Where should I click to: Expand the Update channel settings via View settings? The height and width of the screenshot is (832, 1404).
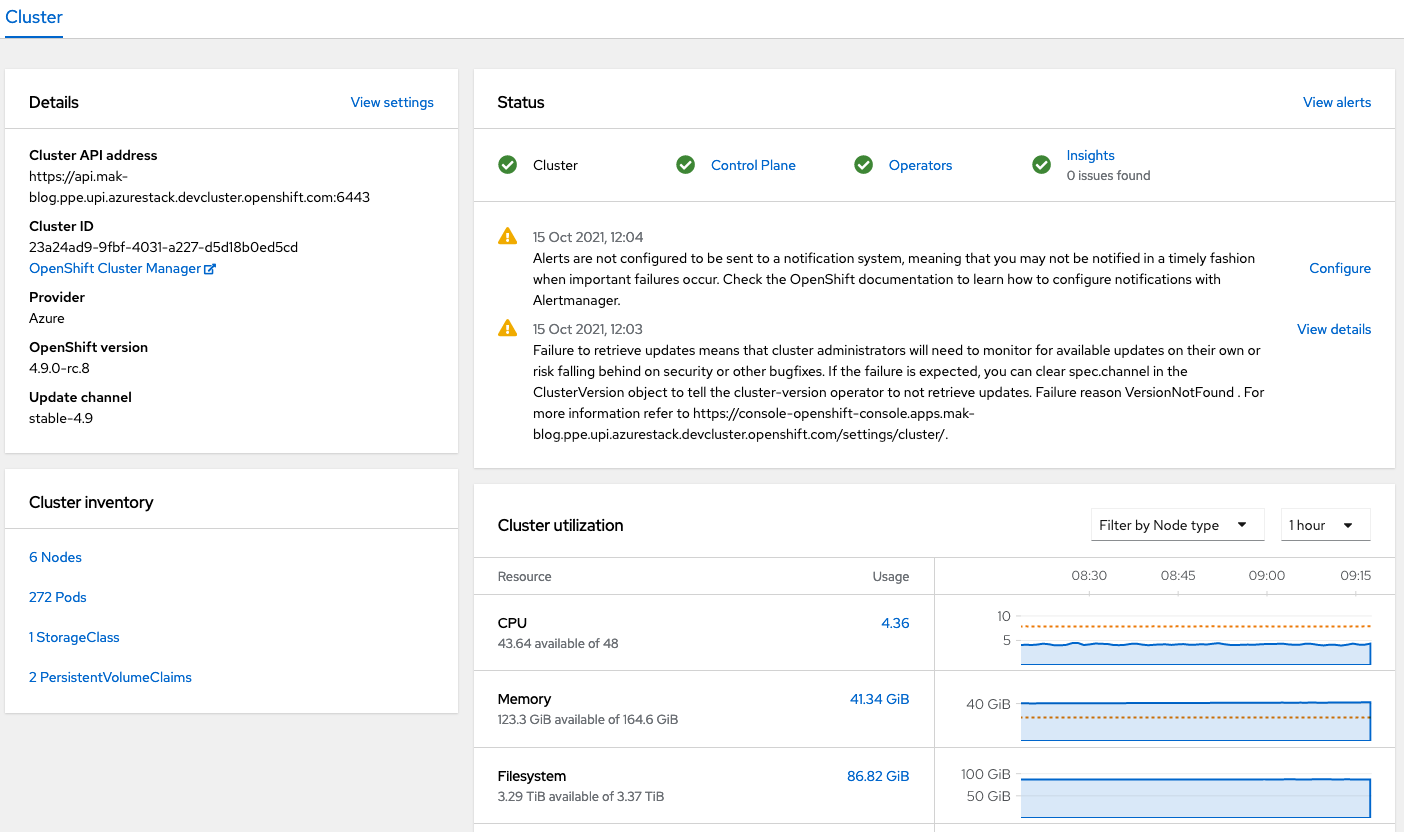click(391, 102)
